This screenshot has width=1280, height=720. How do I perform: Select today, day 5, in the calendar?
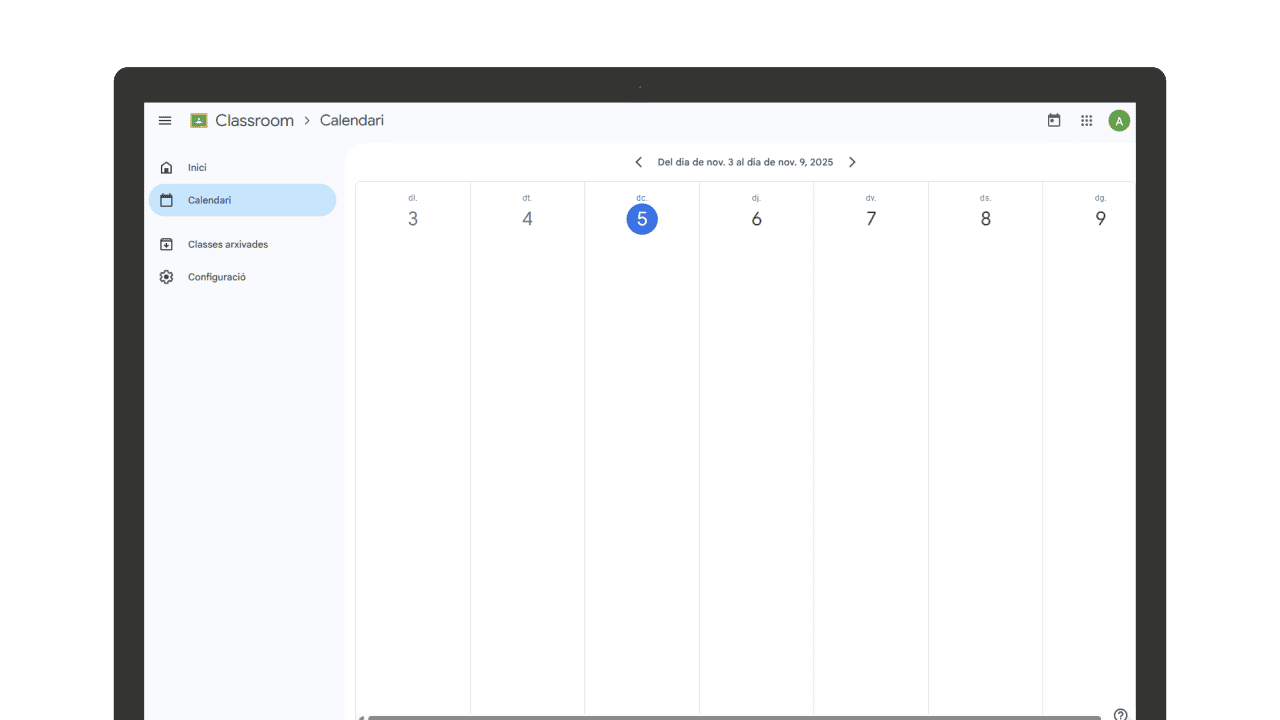[642, 219]
